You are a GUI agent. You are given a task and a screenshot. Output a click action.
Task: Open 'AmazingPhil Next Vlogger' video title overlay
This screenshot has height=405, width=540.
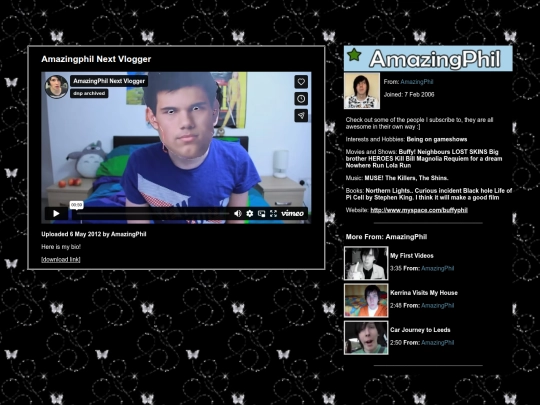(x=109, y=81)
